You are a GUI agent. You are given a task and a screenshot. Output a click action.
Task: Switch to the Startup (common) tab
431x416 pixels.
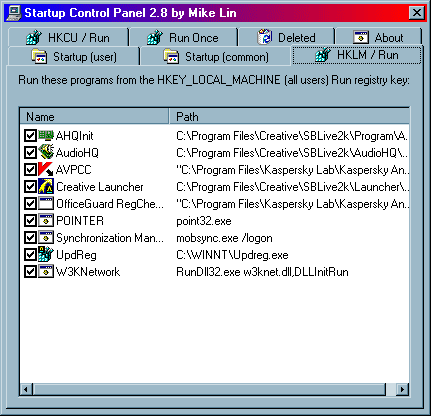coord(216,56)
